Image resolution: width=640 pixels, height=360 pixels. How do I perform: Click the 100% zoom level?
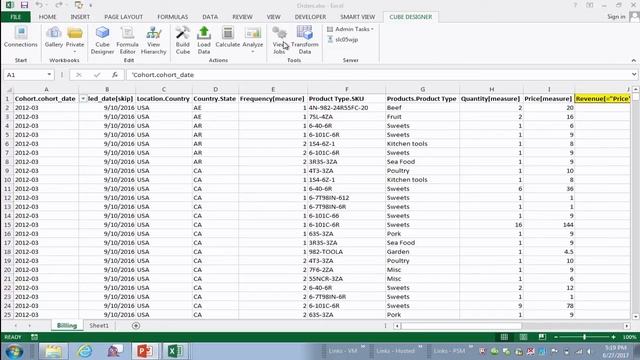[629, 337]
